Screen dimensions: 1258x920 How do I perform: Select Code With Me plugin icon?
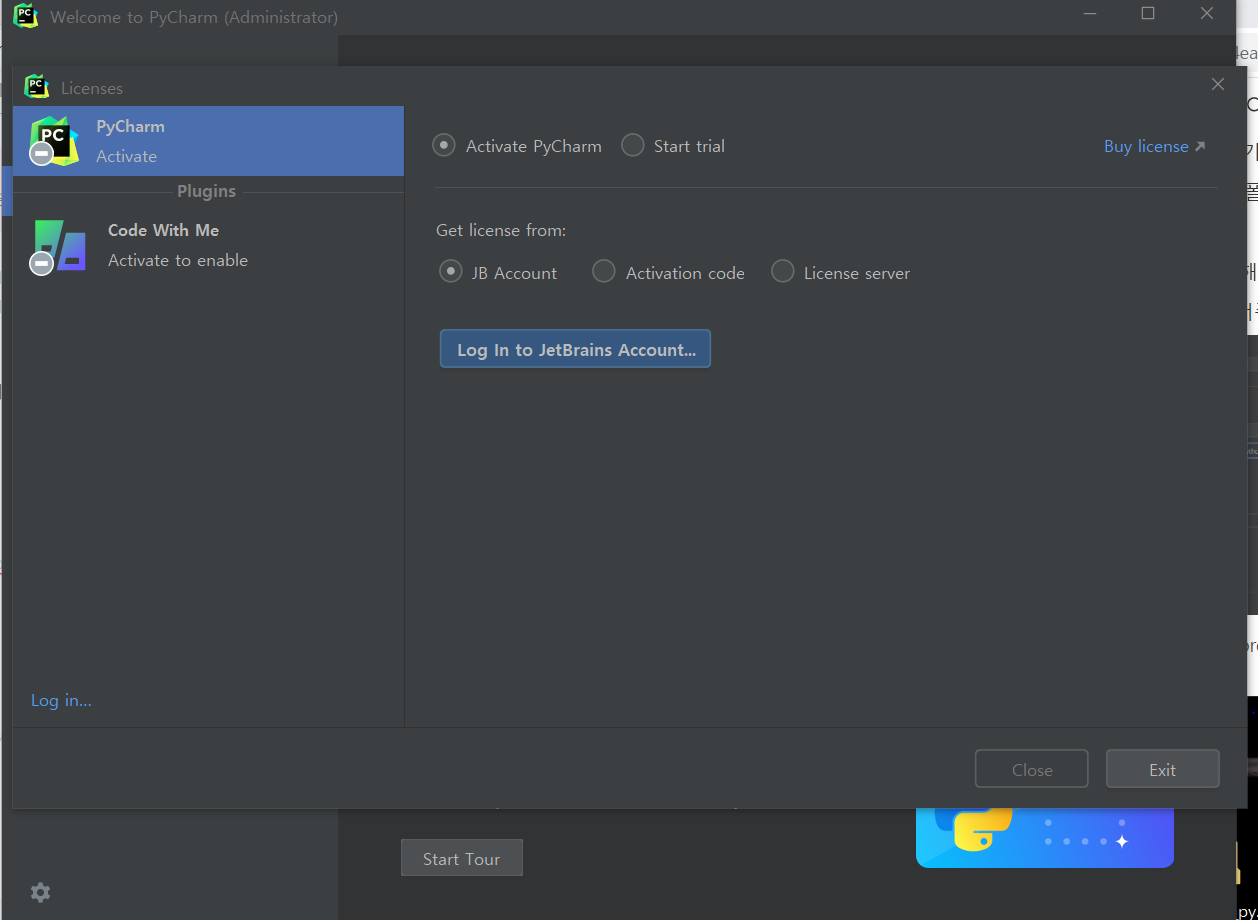59,247
